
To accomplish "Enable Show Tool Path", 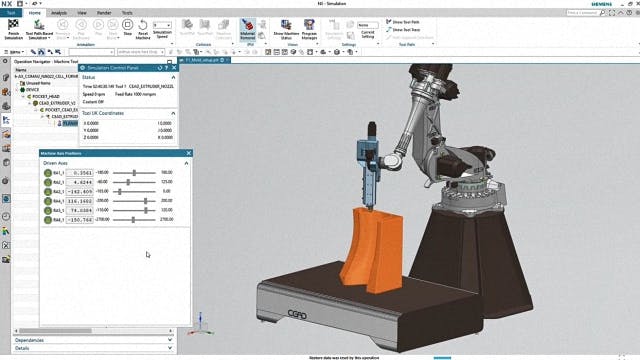I will pos(403,22).
